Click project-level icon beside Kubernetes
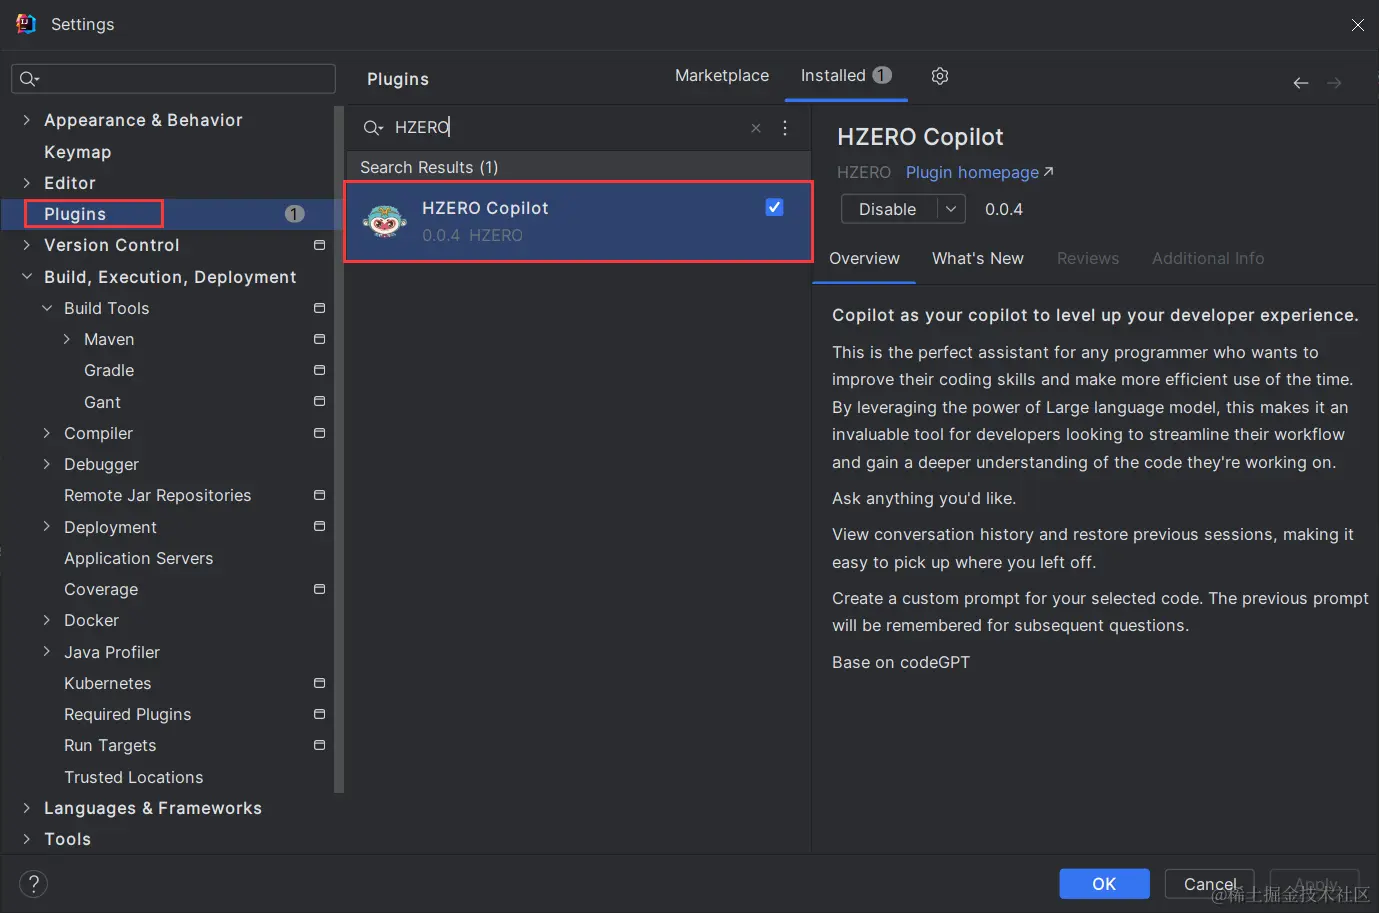The image size is (1379, 913). [x=319, y=683]
